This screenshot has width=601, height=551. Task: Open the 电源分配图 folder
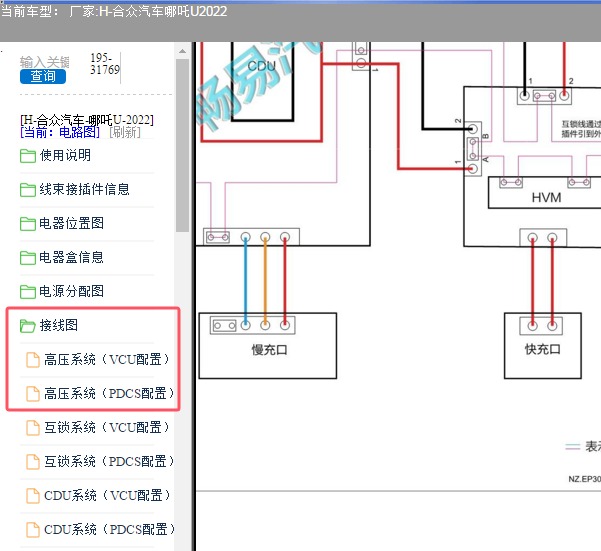[72, 291]
